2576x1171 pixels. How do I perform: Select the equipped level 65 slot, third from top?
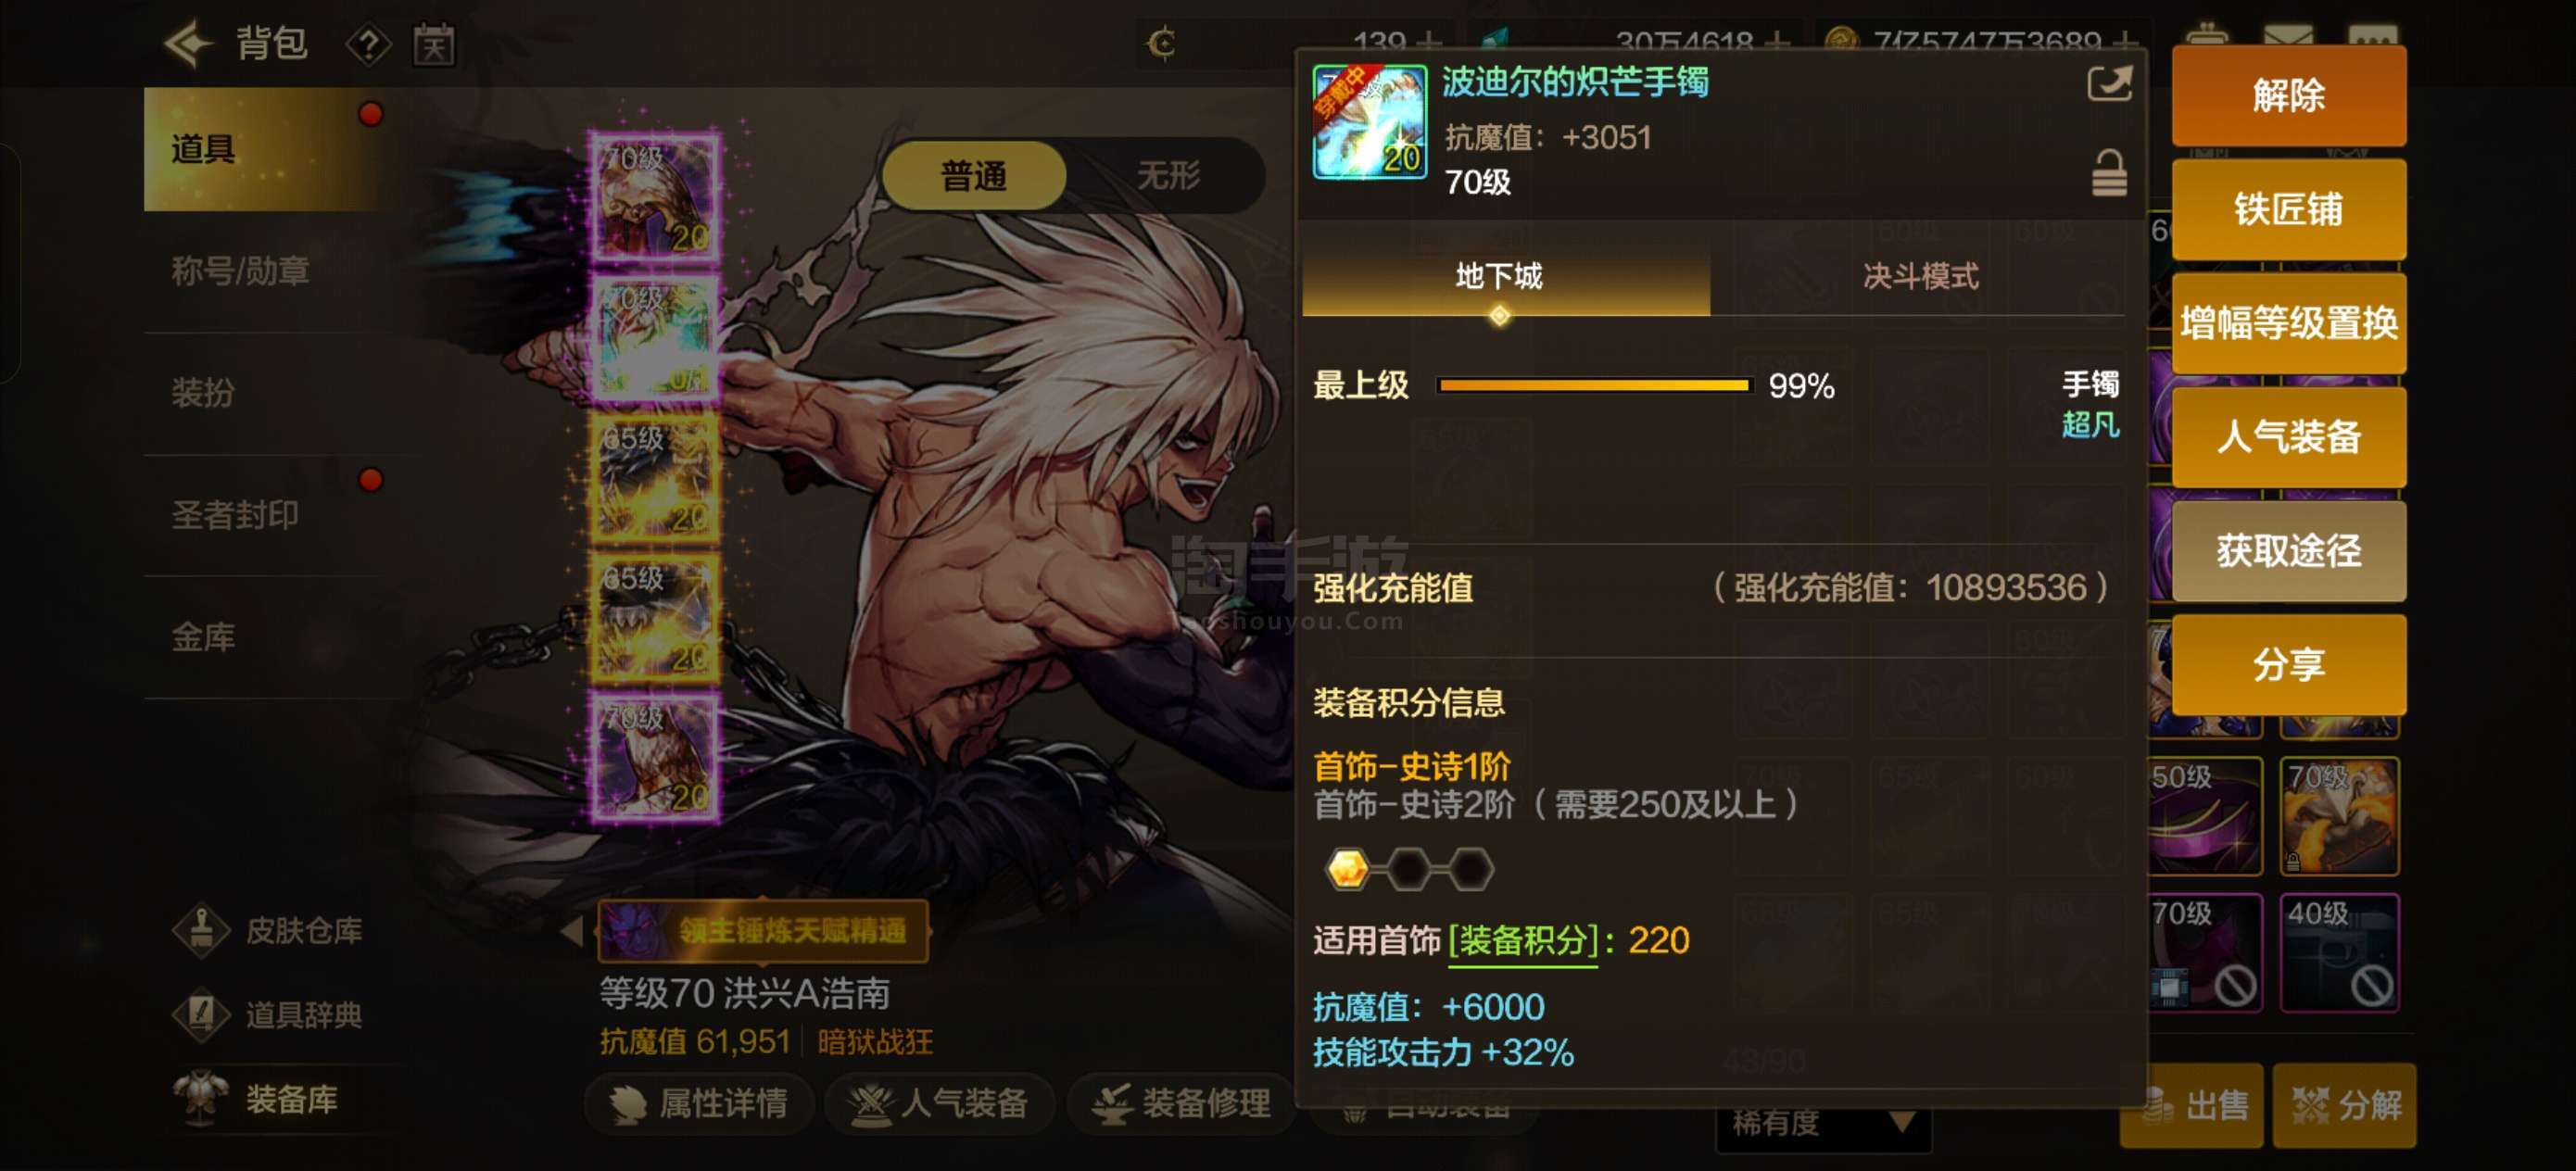(x=654, y=477)
